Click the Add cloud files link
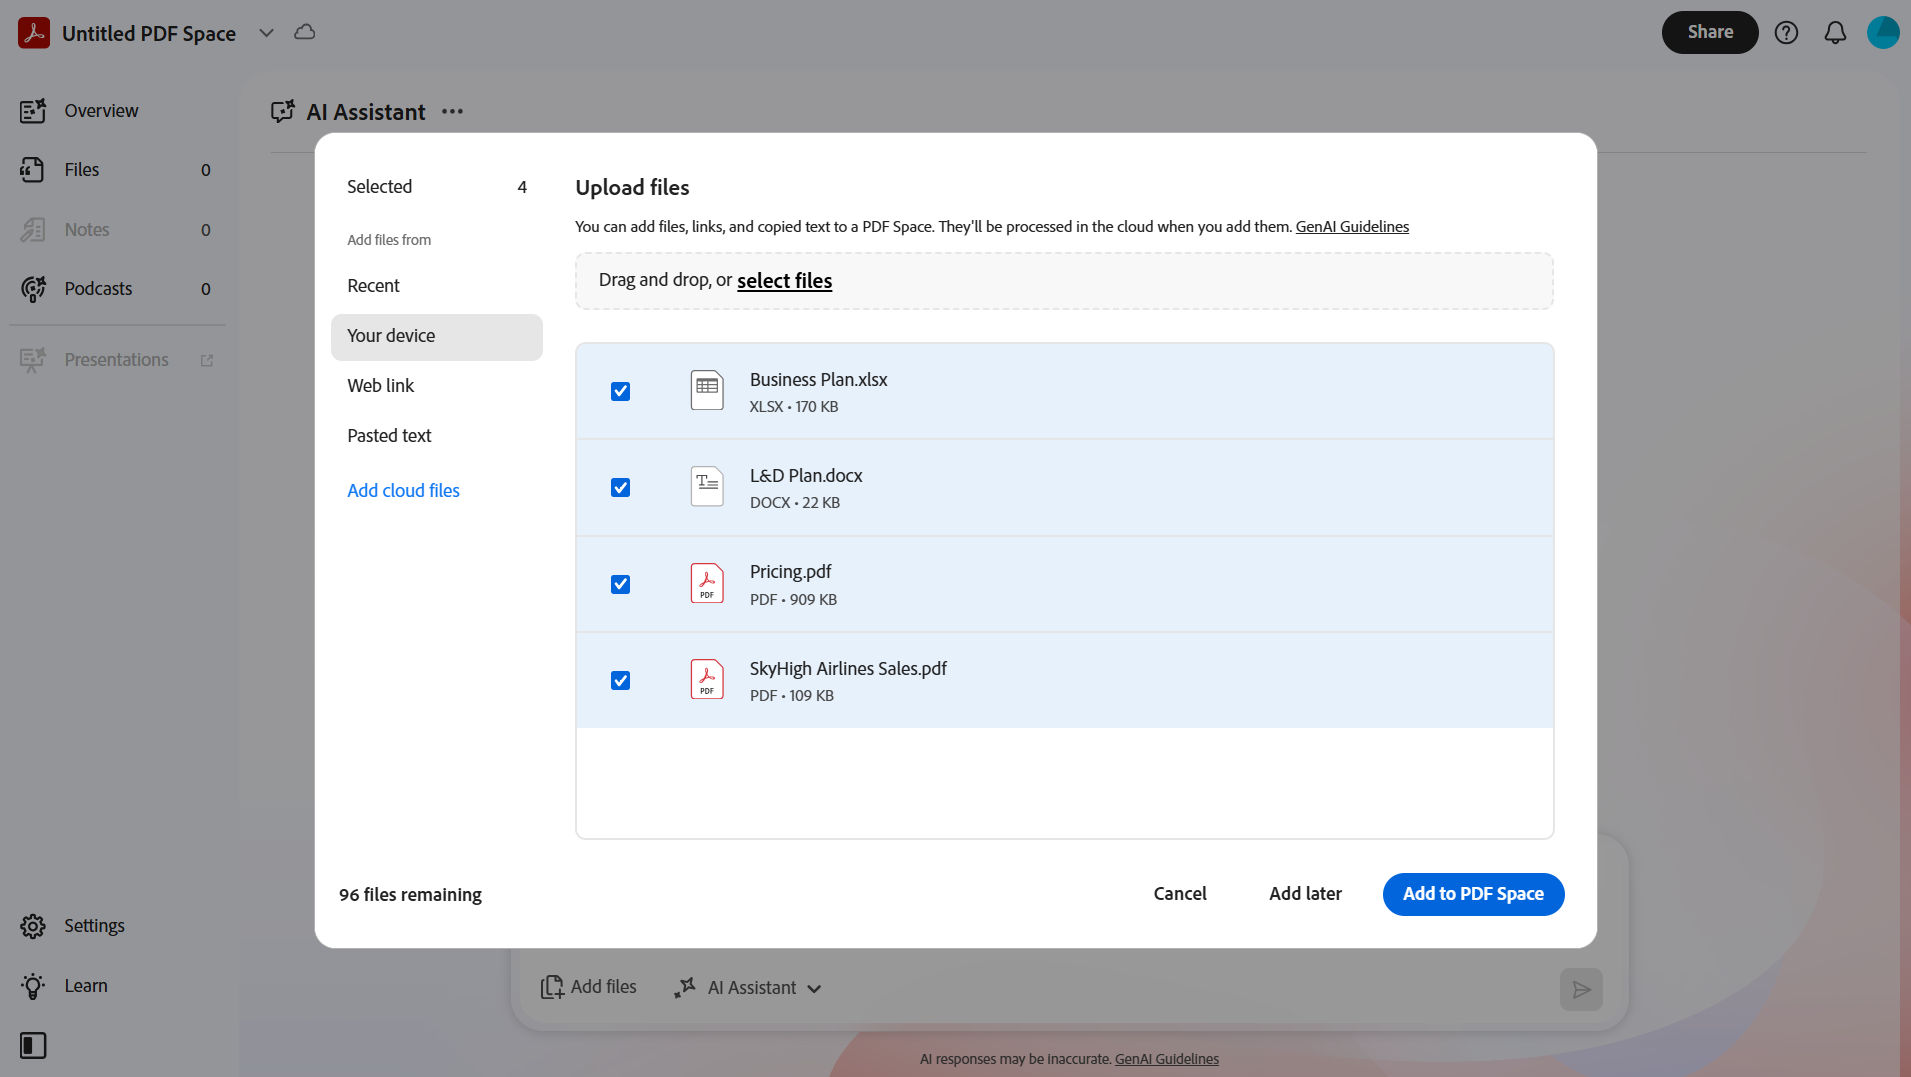The image size is (1911, 1077). coord(403,491)
